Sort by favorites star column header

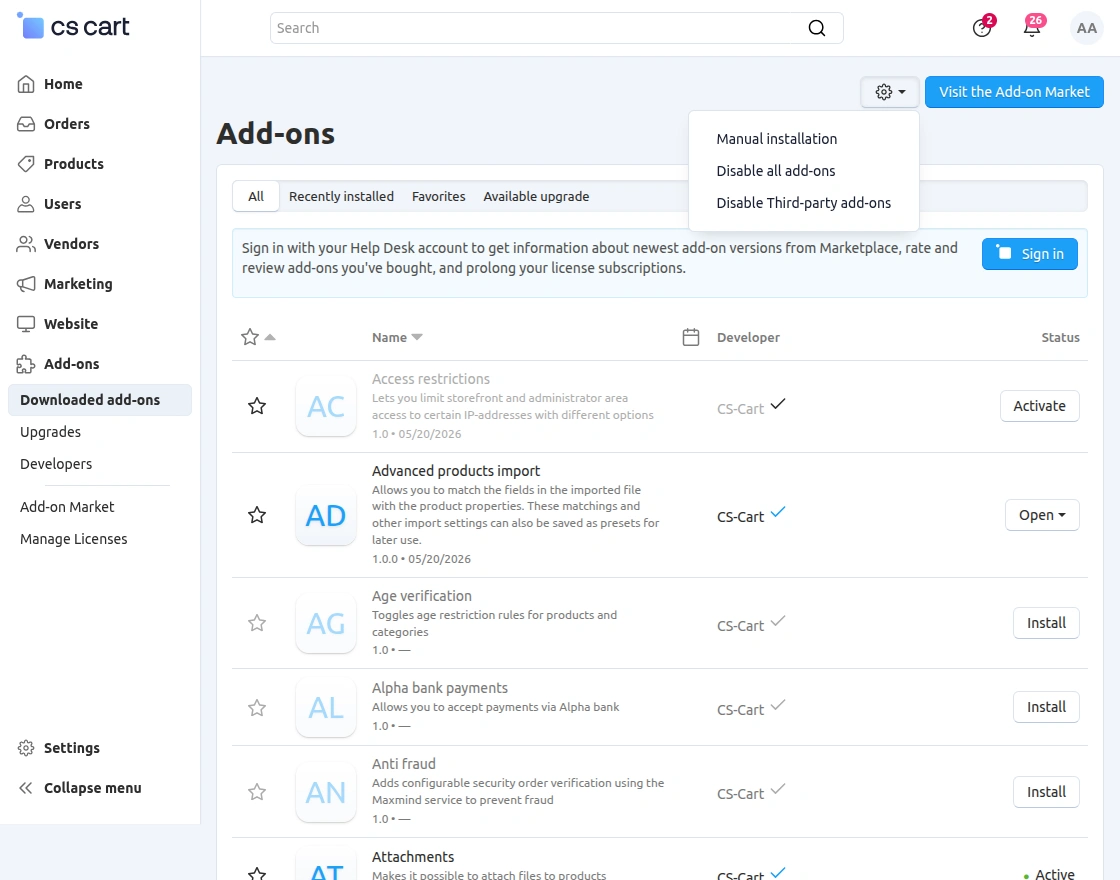[258, 337]
